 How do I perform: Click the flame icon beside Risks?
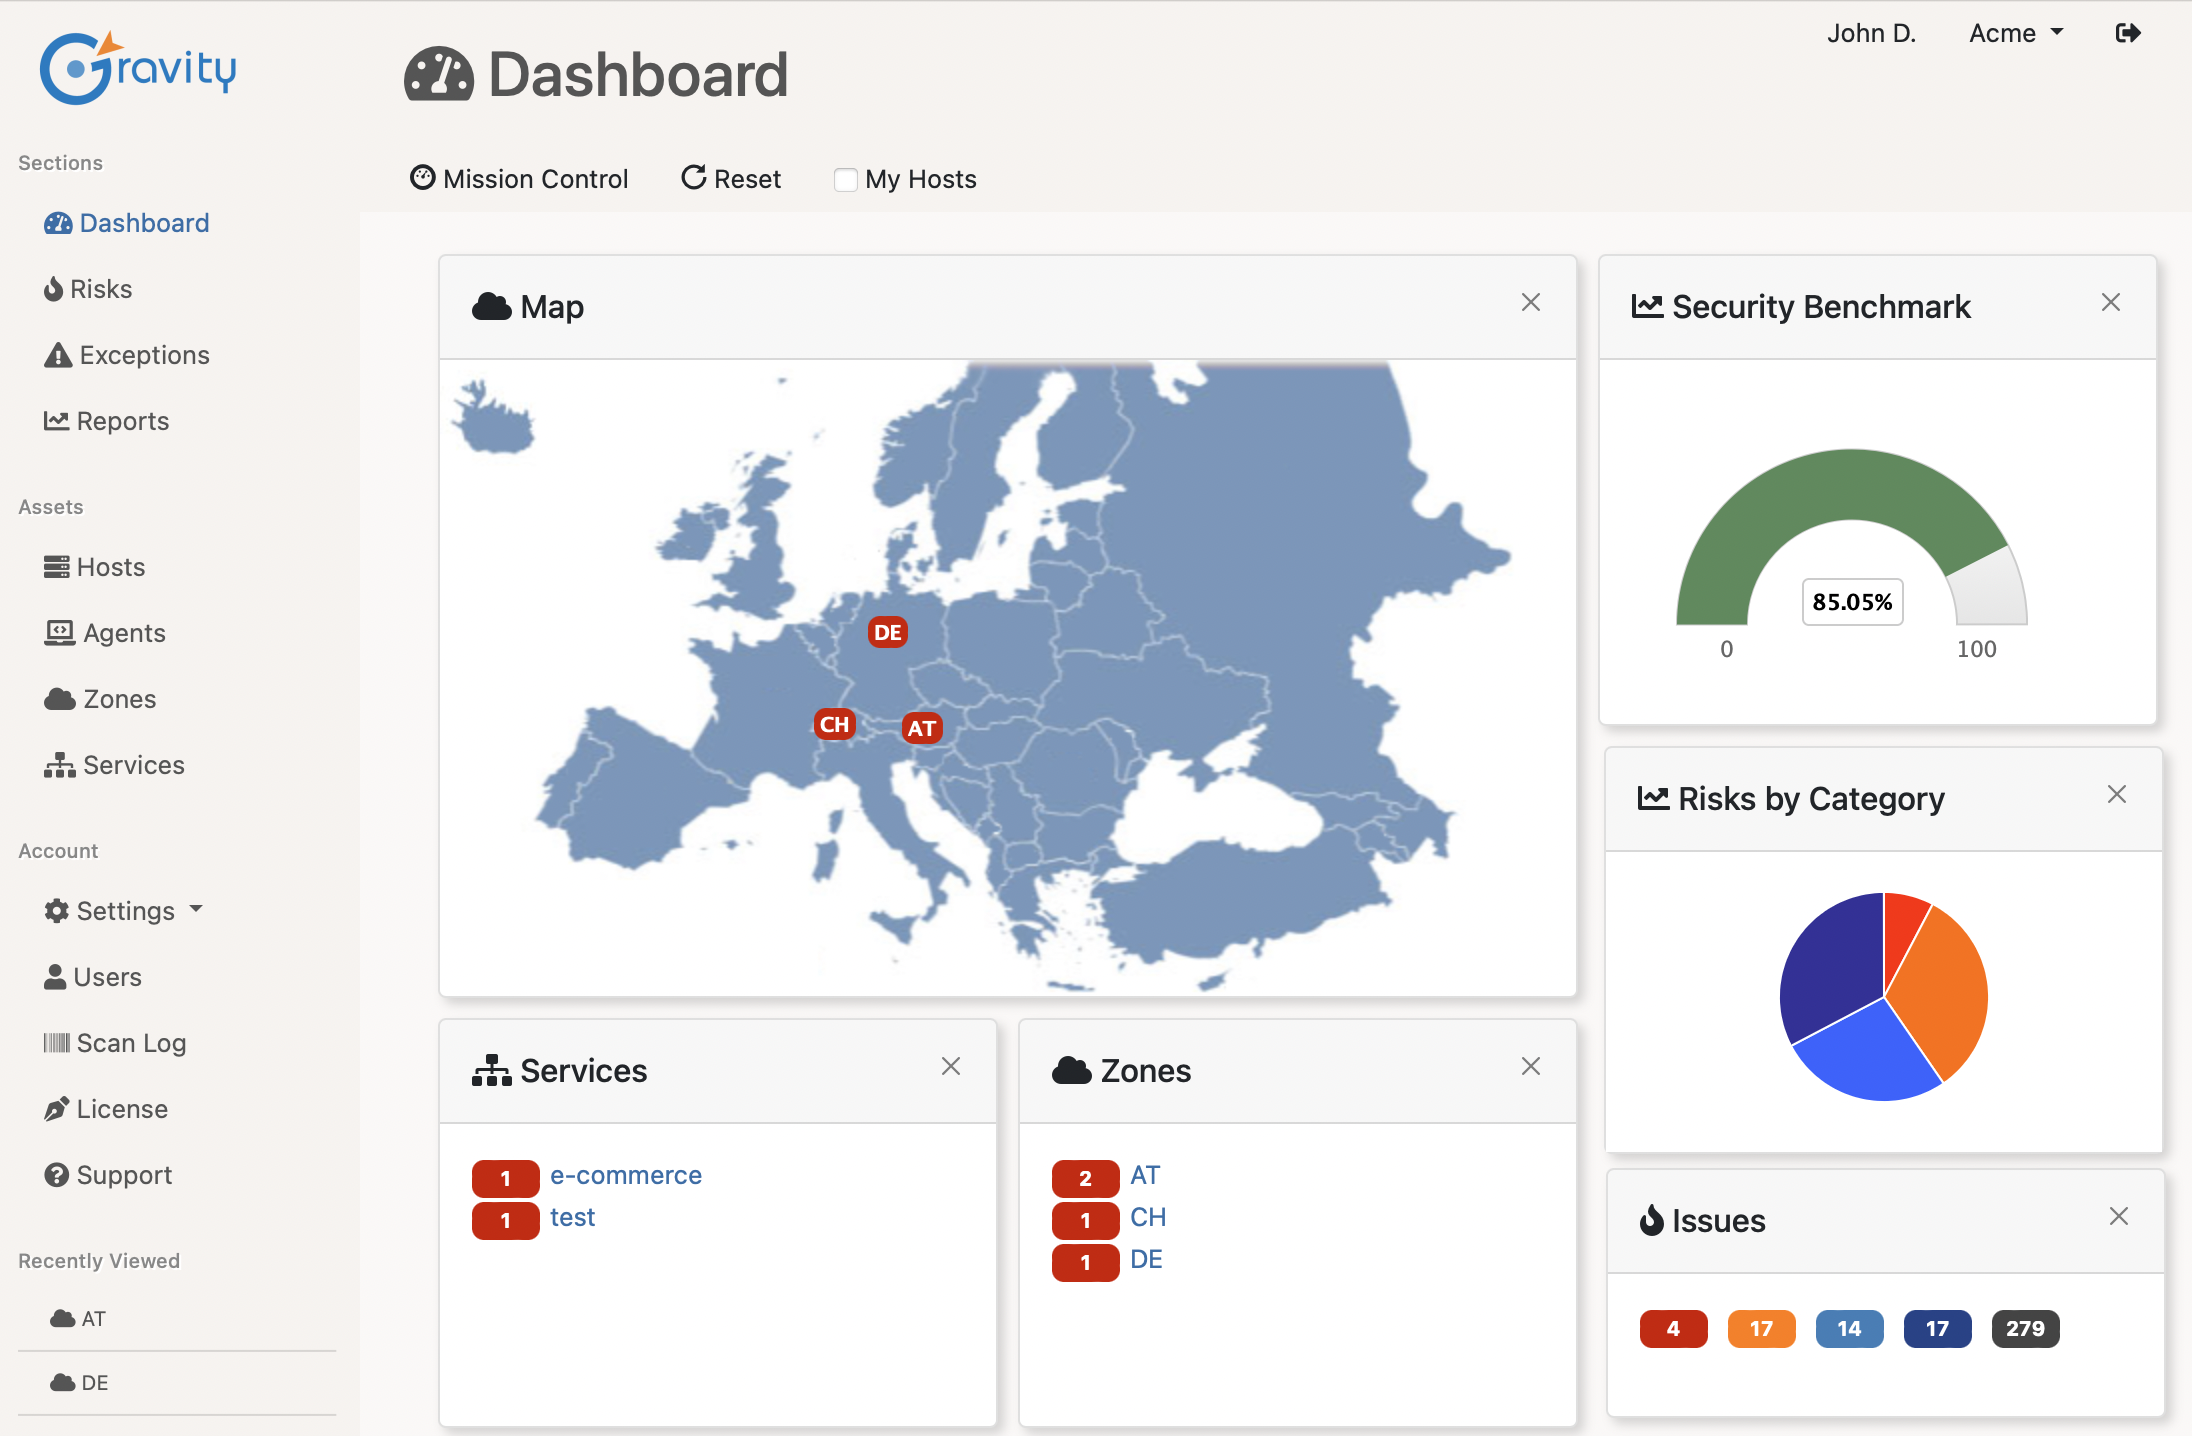tap(54, 289)
